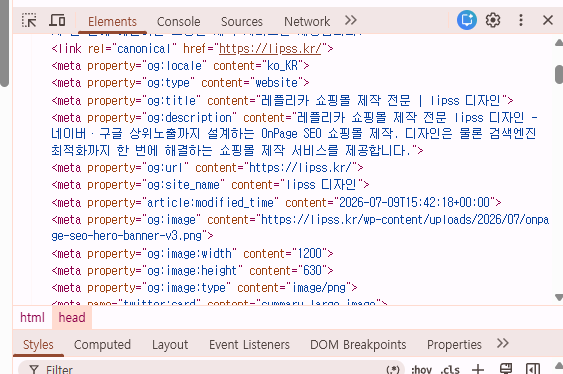Open the DOM Breakpoints pane tab
Viewport: 563px width, 374px height.
point(358,345)
